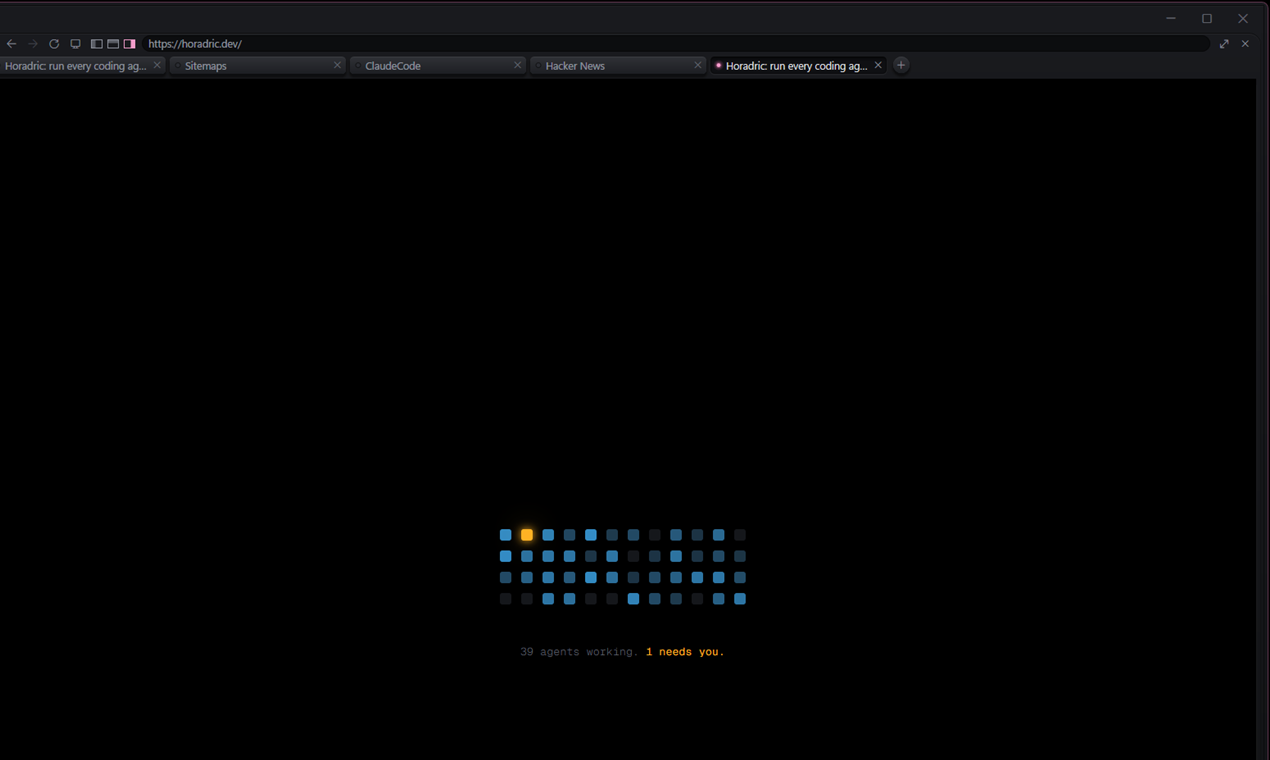Go back to the previous page

coord(12,44)
